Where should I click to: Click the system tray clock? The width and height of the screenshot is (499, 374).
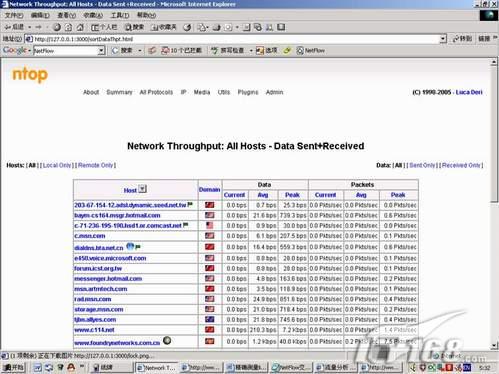click(484, 368)
